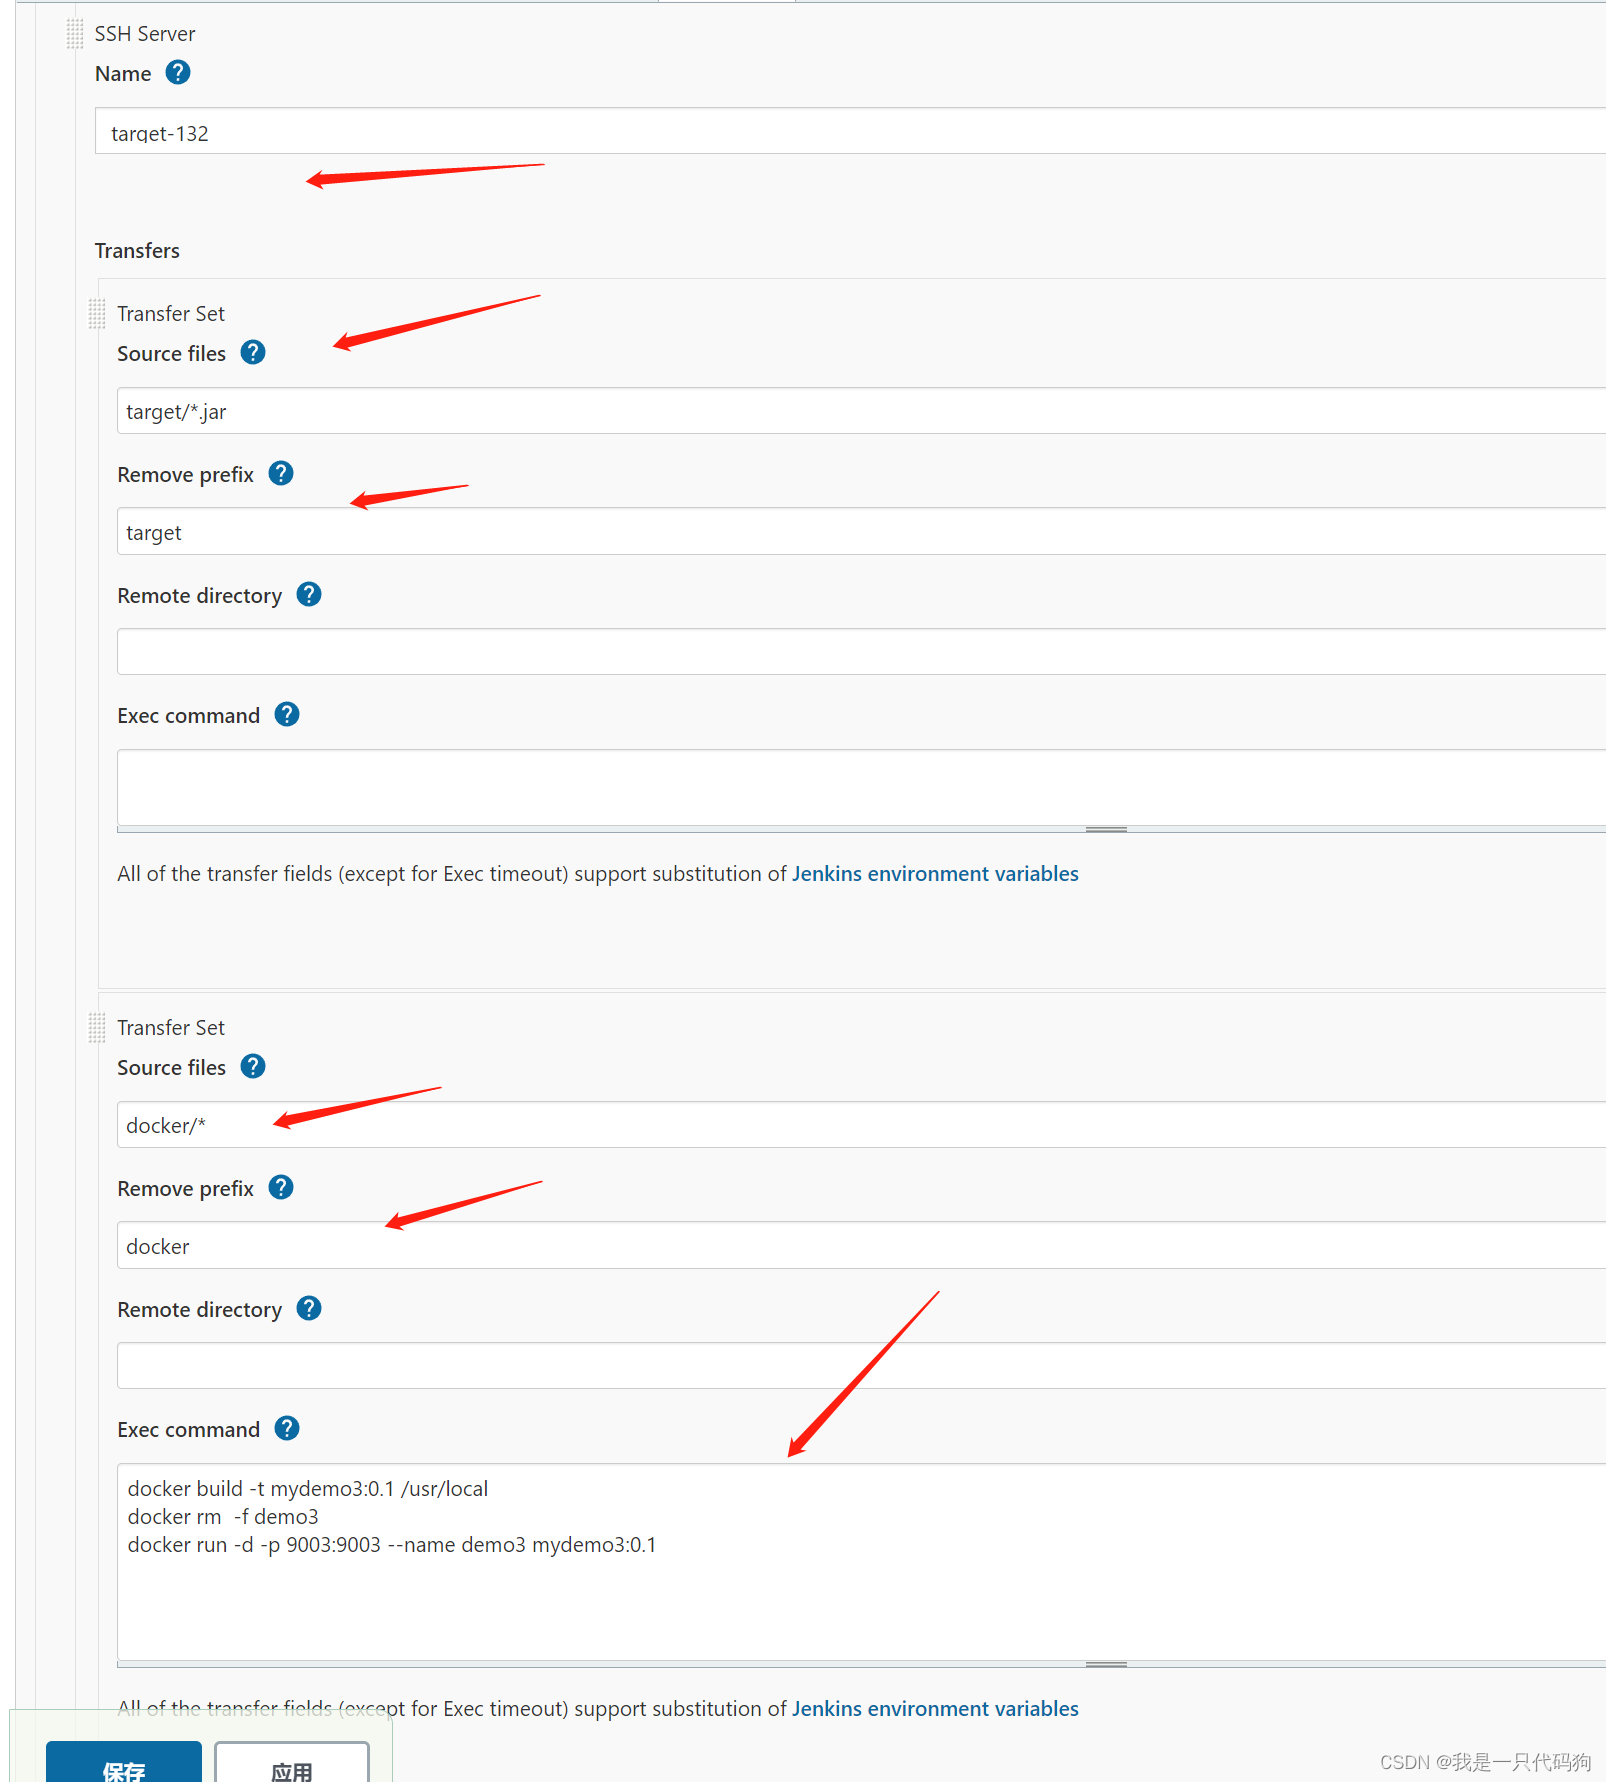Click Source files help icon in first Transfer Set

[x=252, y=352]
